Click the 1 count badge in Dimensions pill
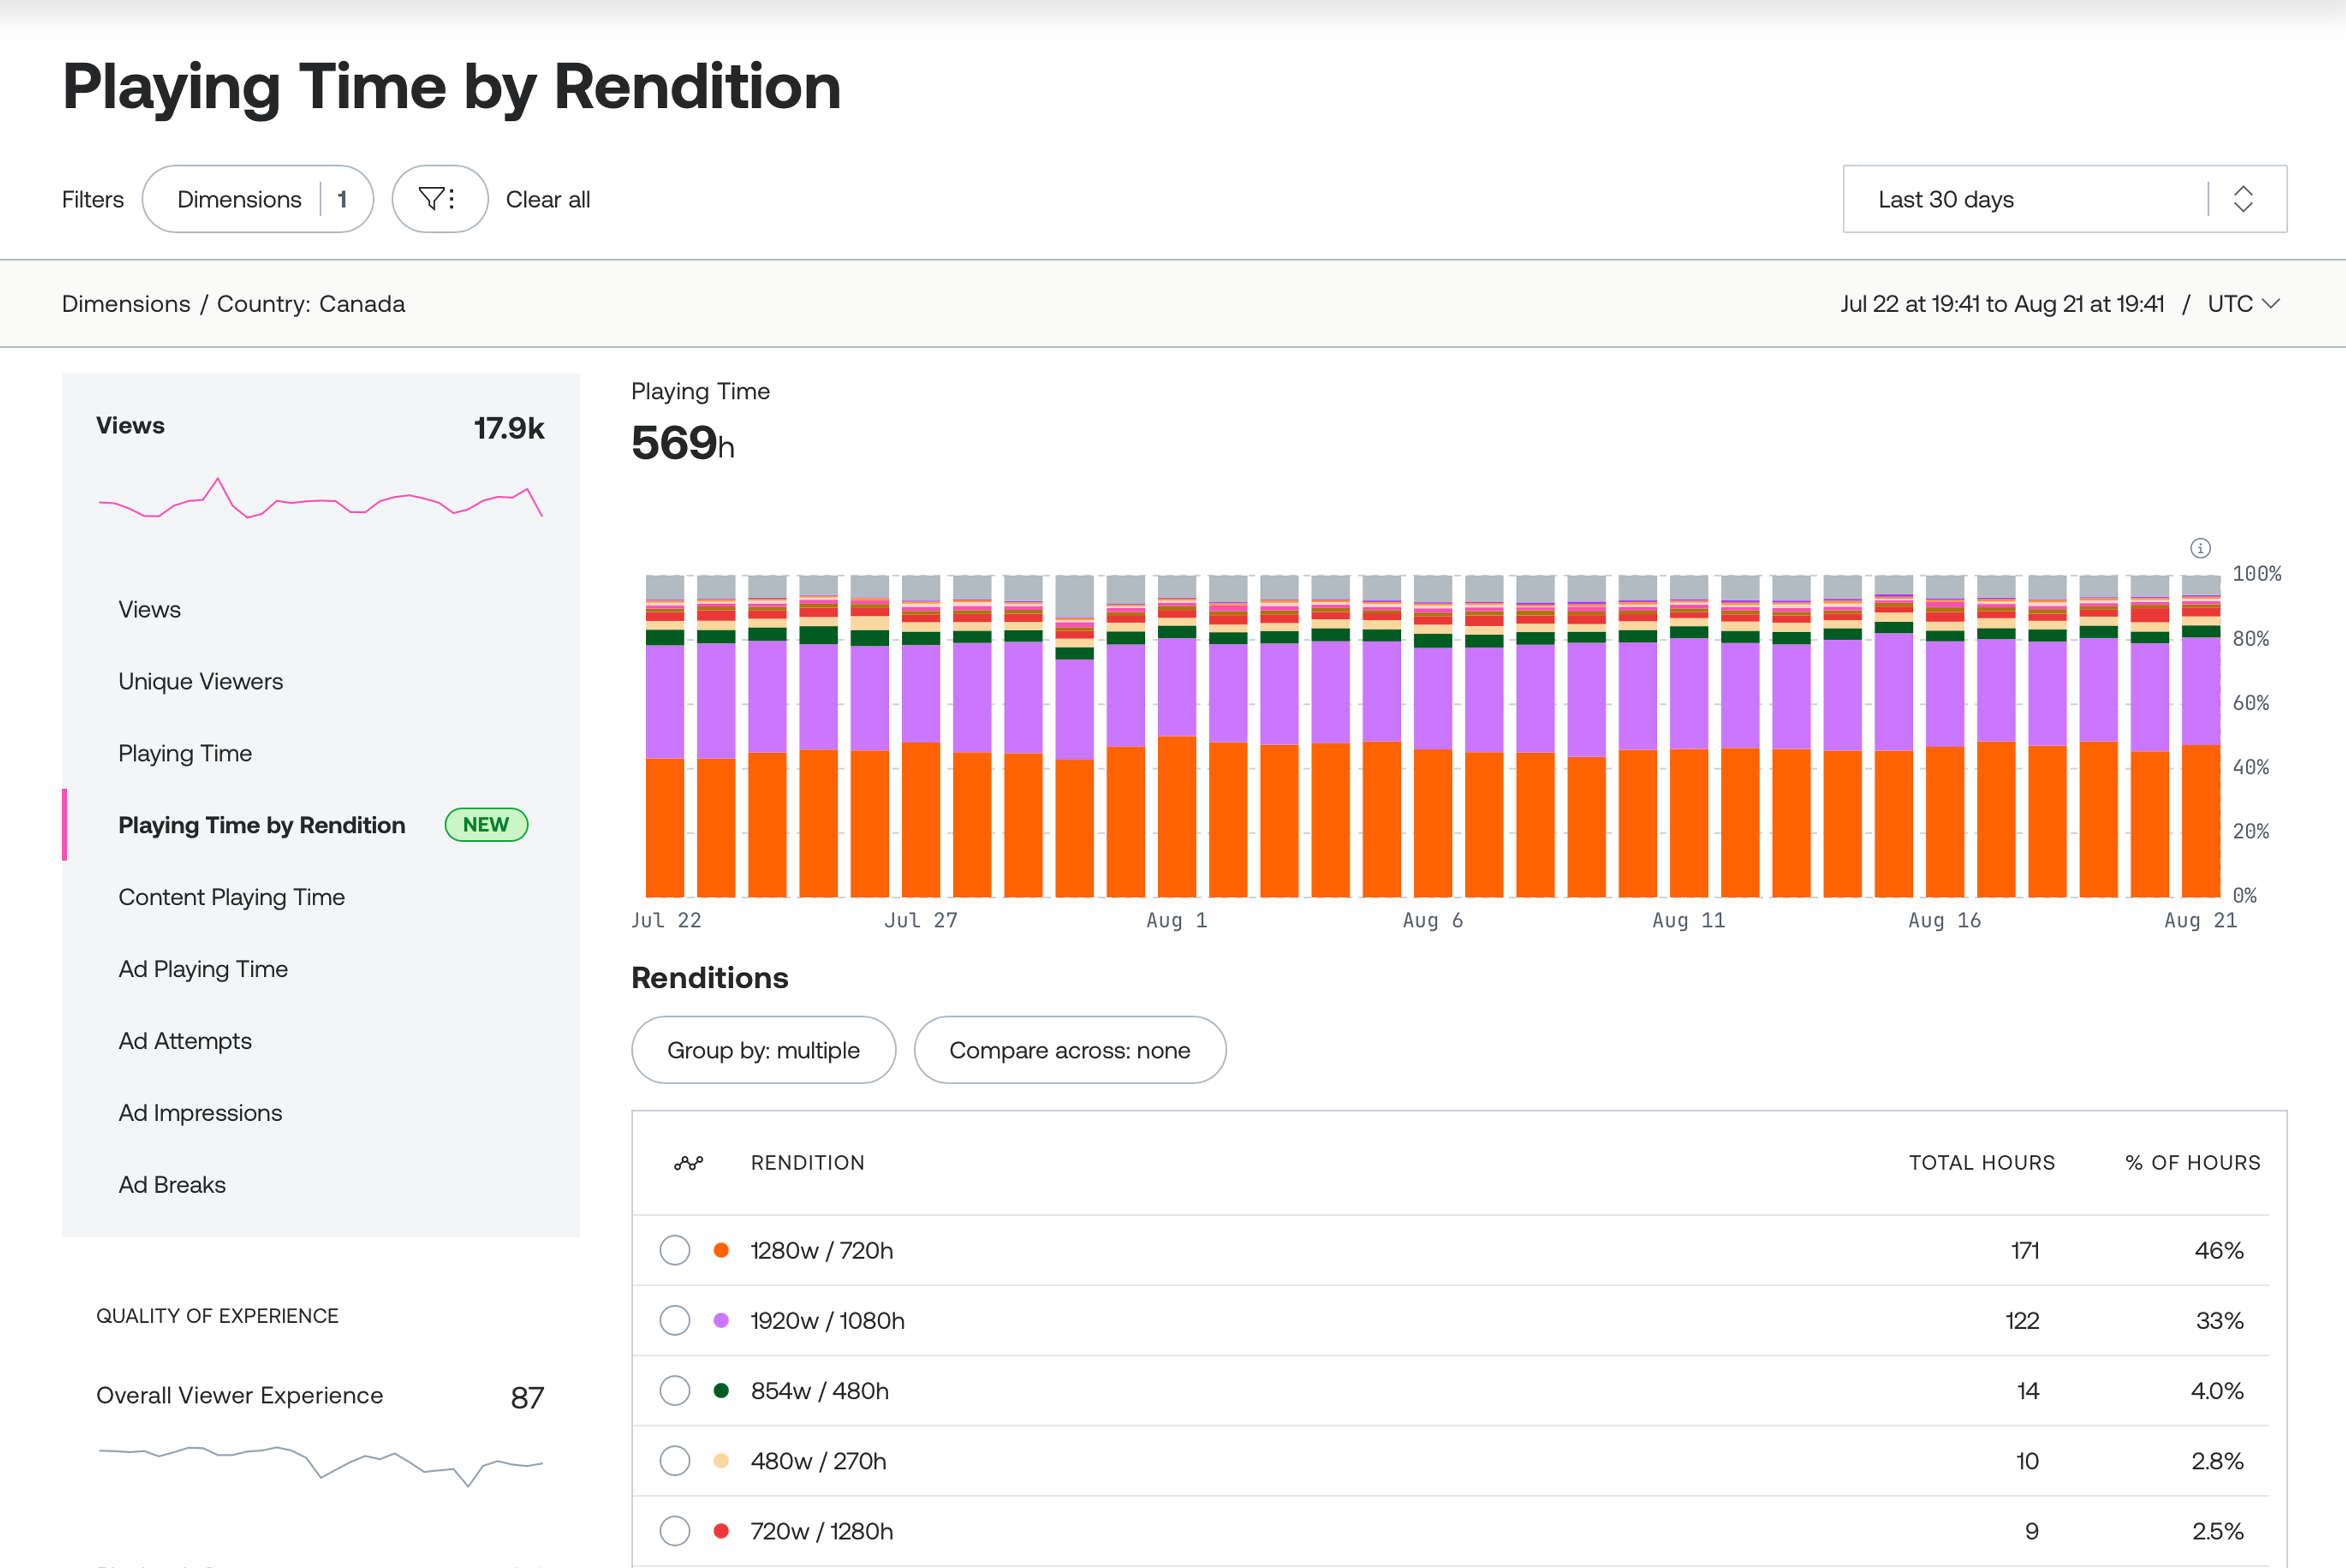 [342, 199]
